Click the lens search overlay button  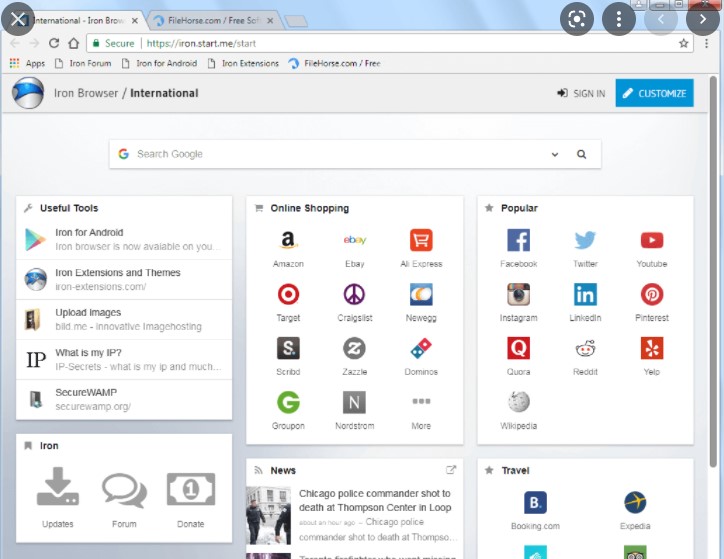click(577, 19)
